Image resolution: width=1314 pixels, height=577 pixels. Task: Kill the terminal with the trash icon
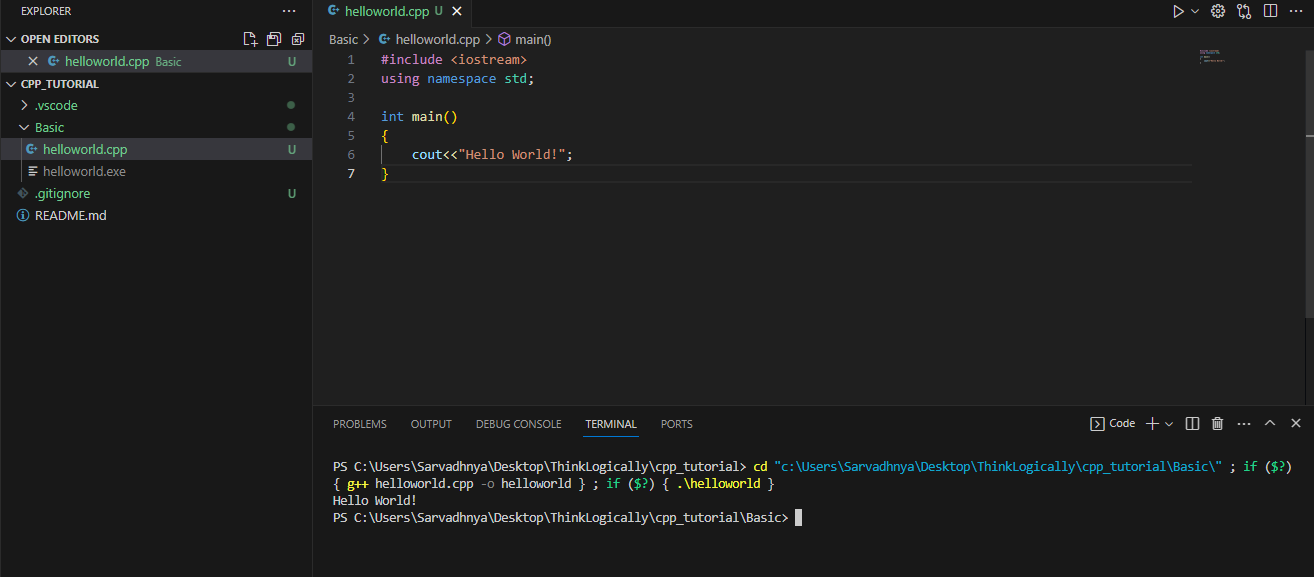coord(1217,423)
